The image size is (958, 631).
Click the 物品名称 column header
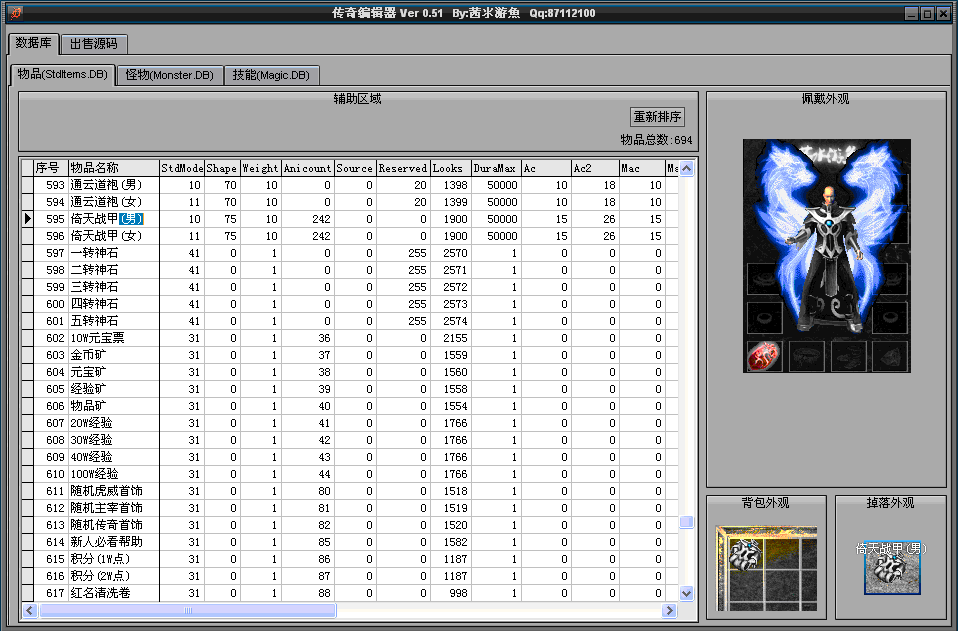tap(113, 168)
